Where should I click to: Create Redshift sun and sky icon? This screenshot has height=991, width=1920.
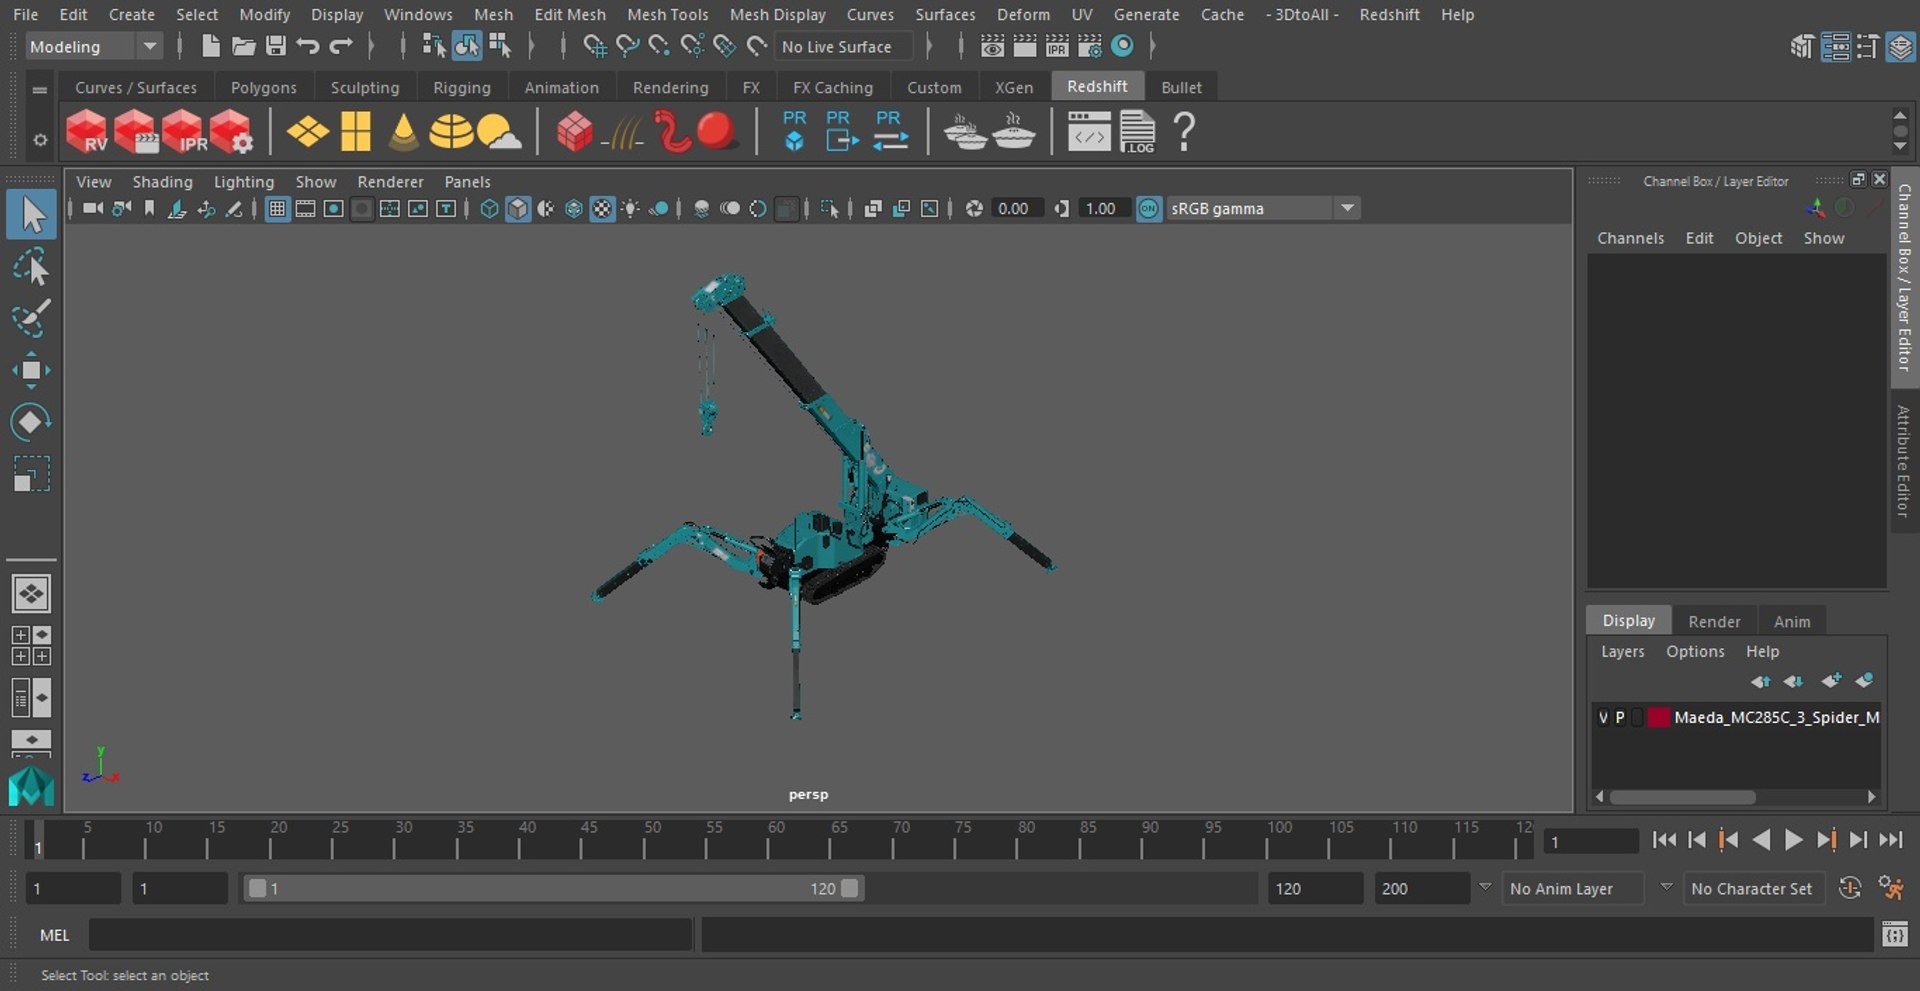pyautogui.click(x=498, y=132)
